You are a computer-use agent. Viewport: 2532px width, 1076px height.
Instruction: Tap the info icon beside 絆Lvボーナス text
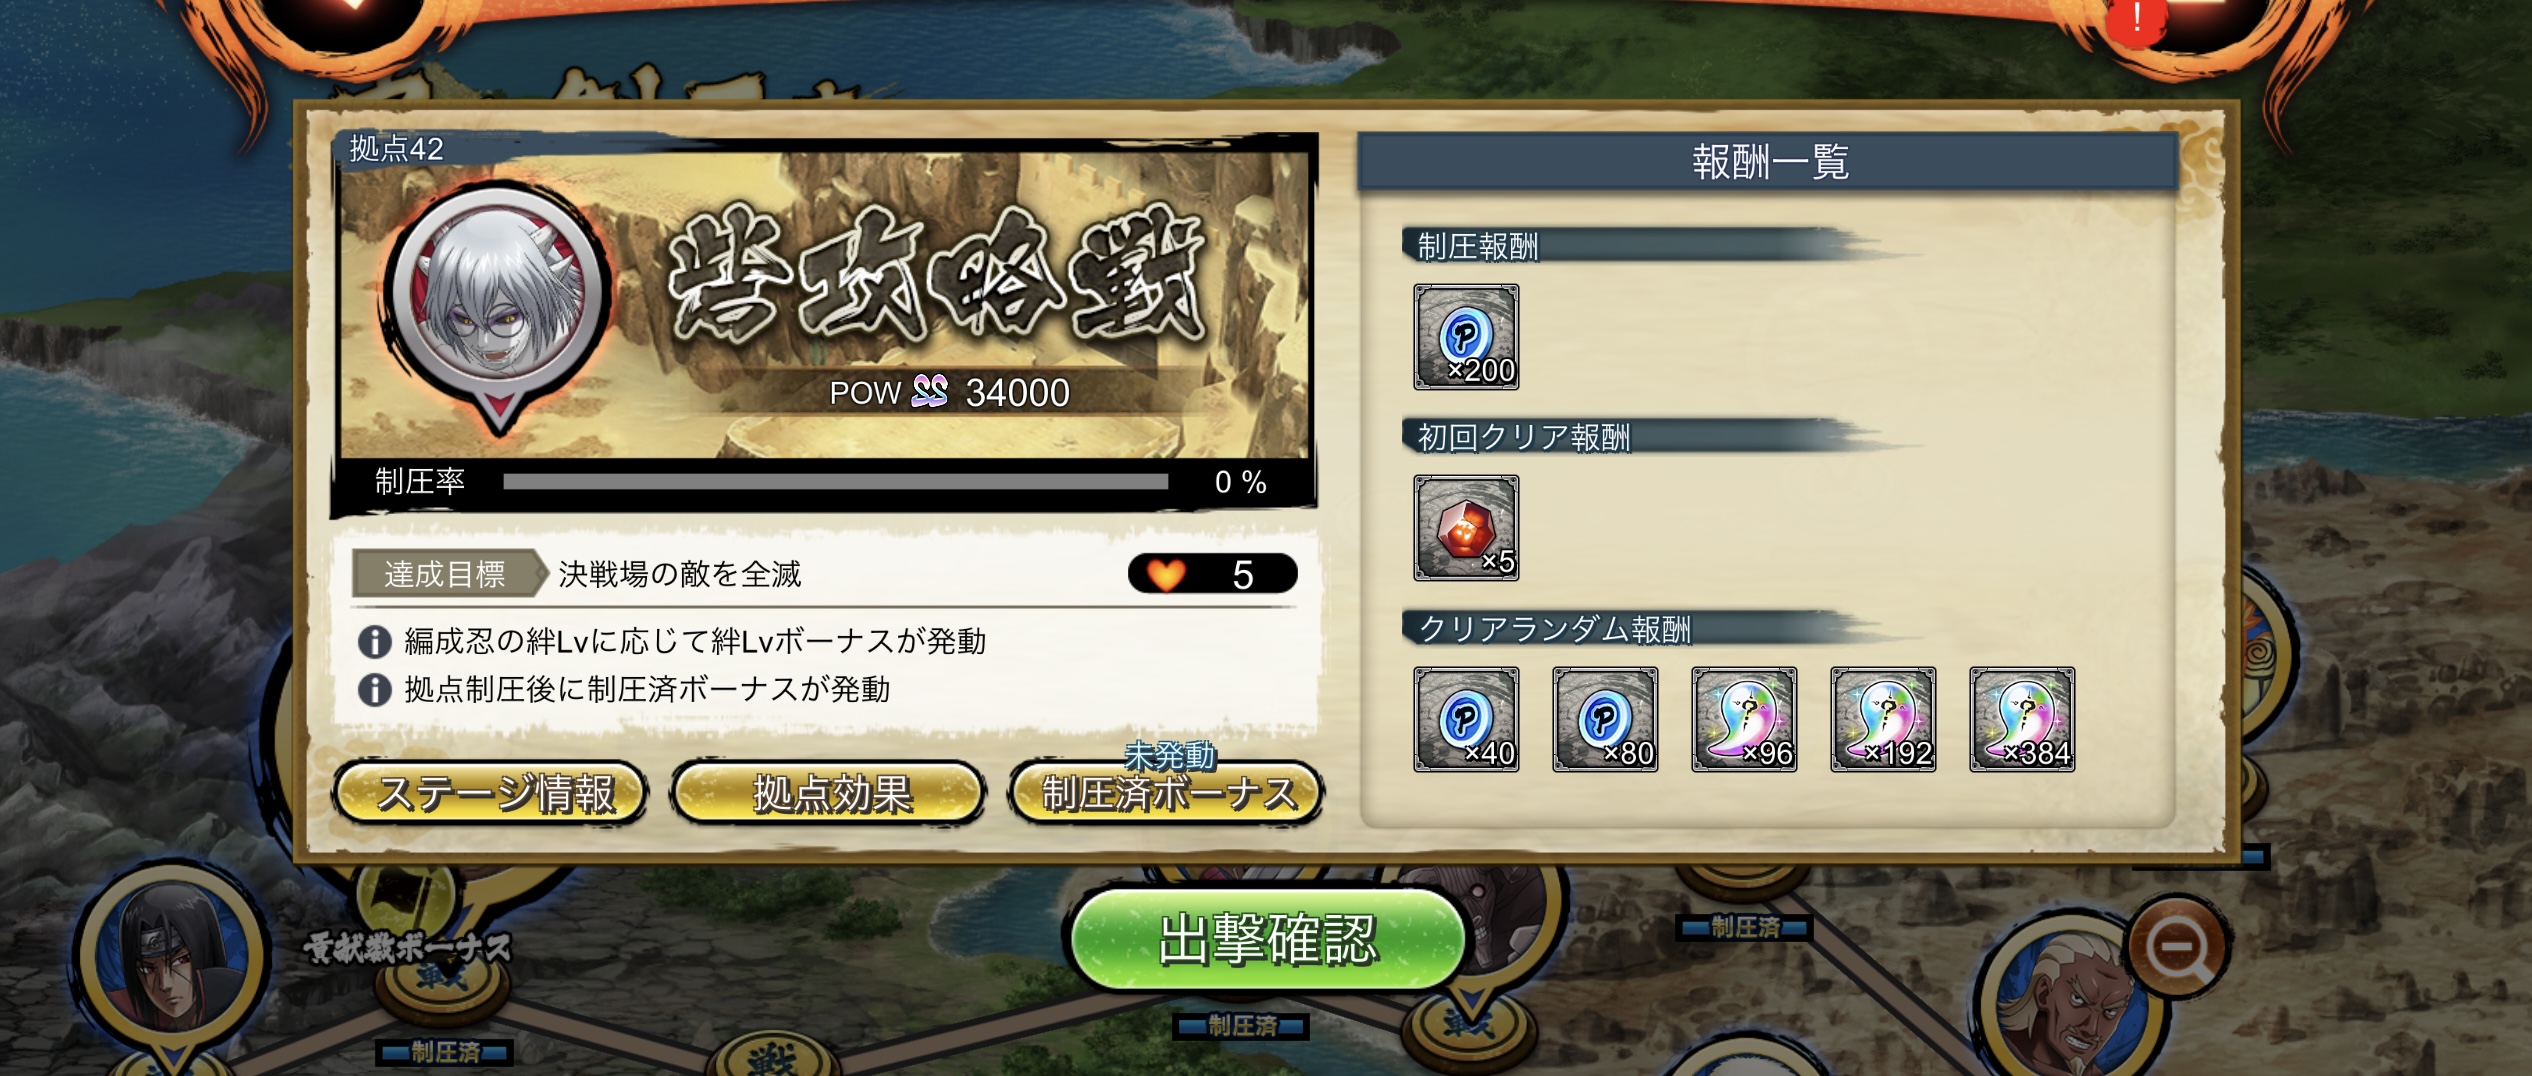[x=374, y=641]
